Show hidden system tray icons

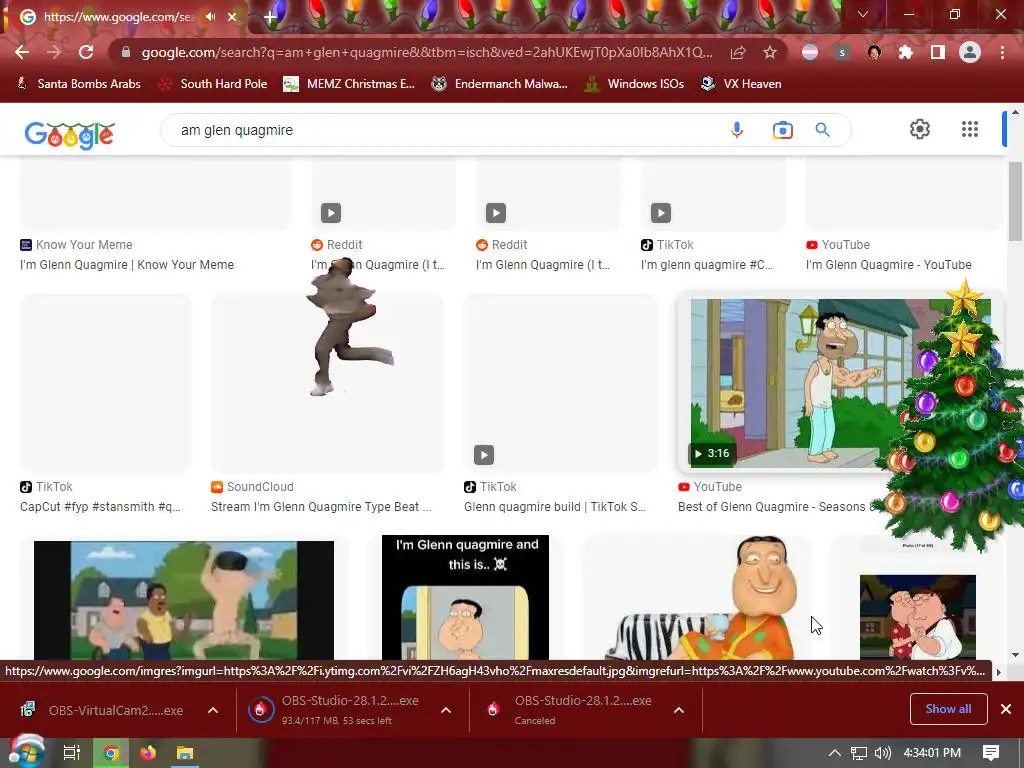coord(835,753)
